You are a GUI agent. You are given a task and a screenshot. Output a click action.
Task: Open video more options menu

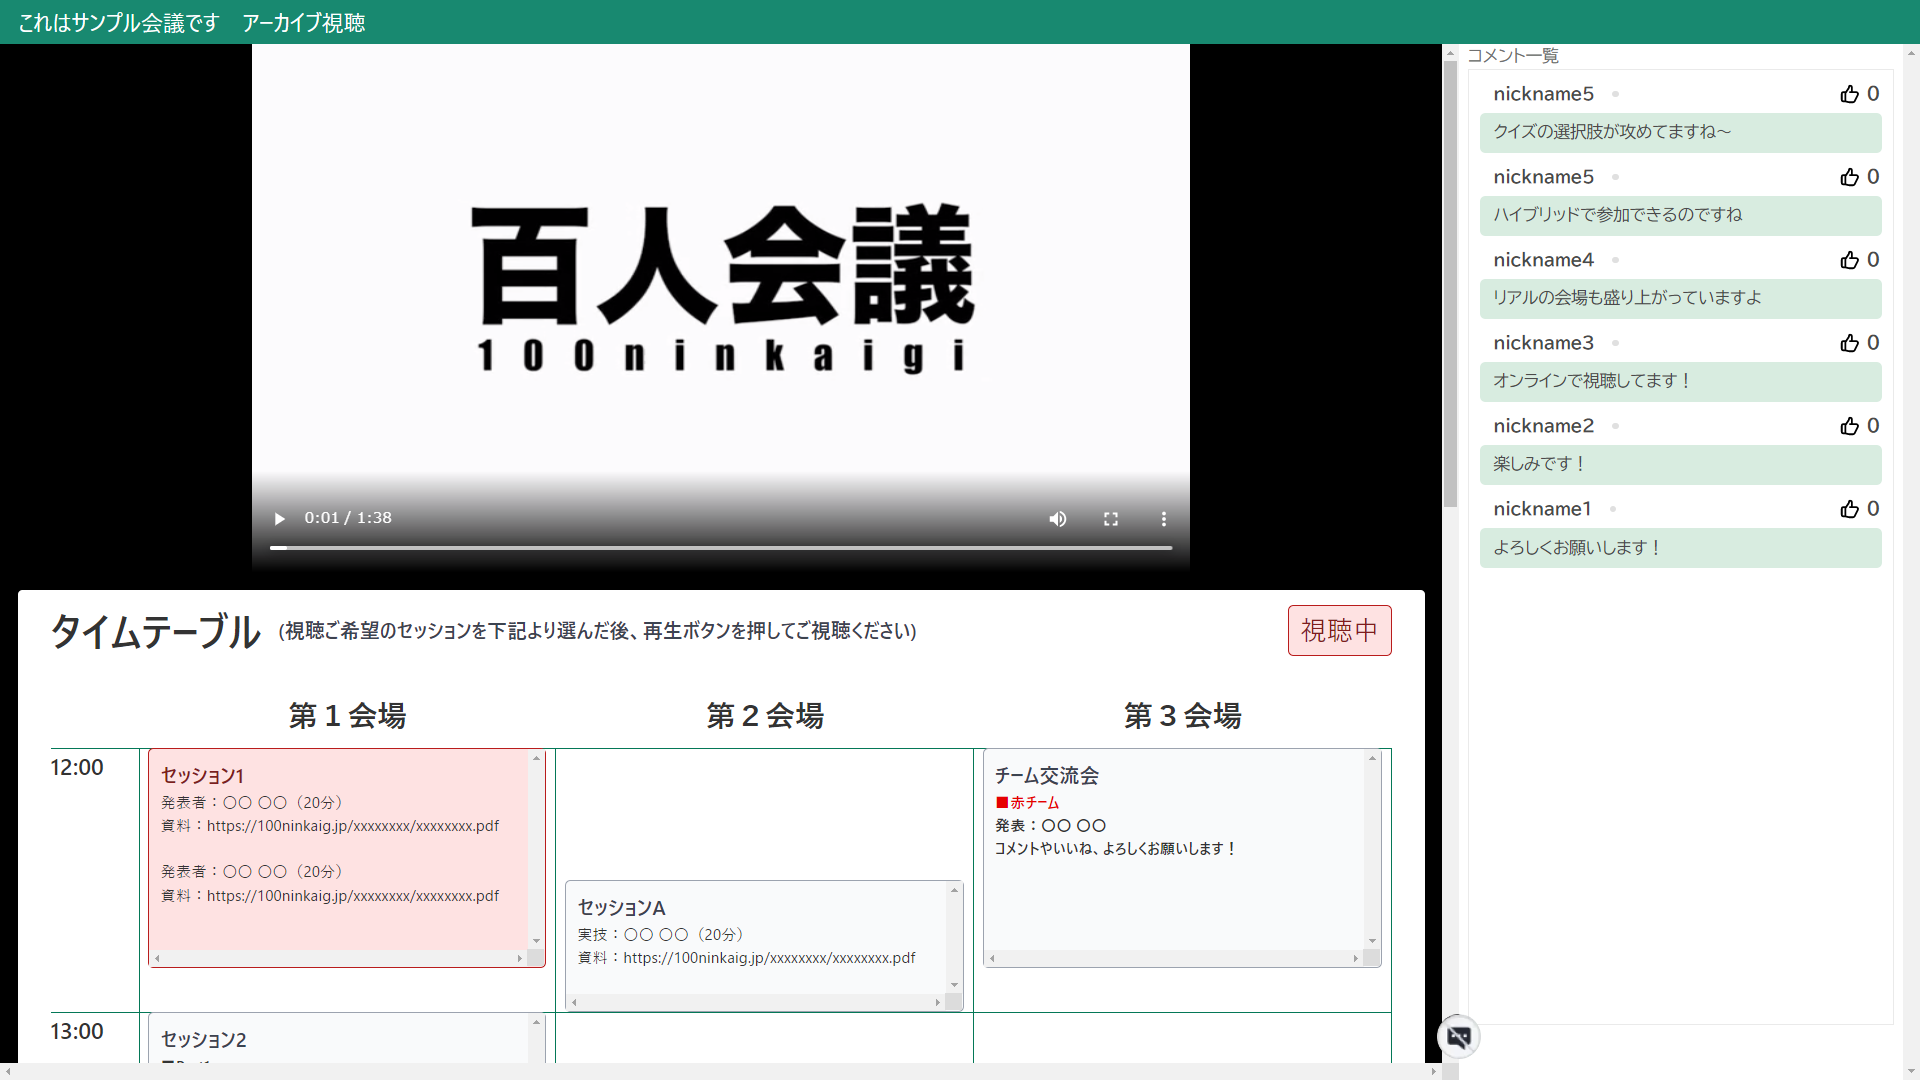pos(1163,519)
